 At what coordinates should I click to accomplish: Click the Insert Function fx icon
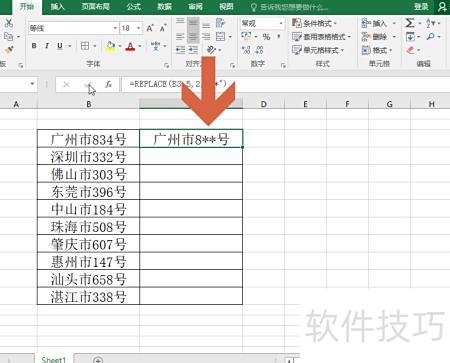109,84
